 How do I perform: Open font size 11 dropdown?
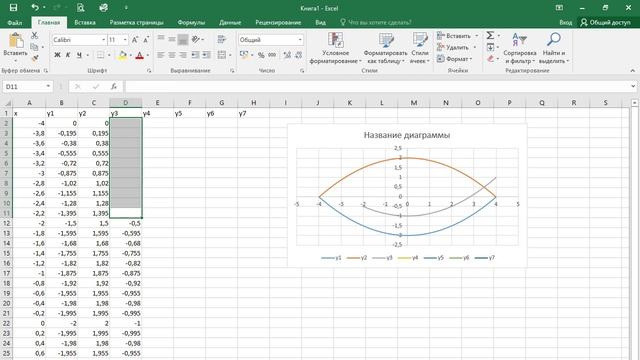(125, 40)
